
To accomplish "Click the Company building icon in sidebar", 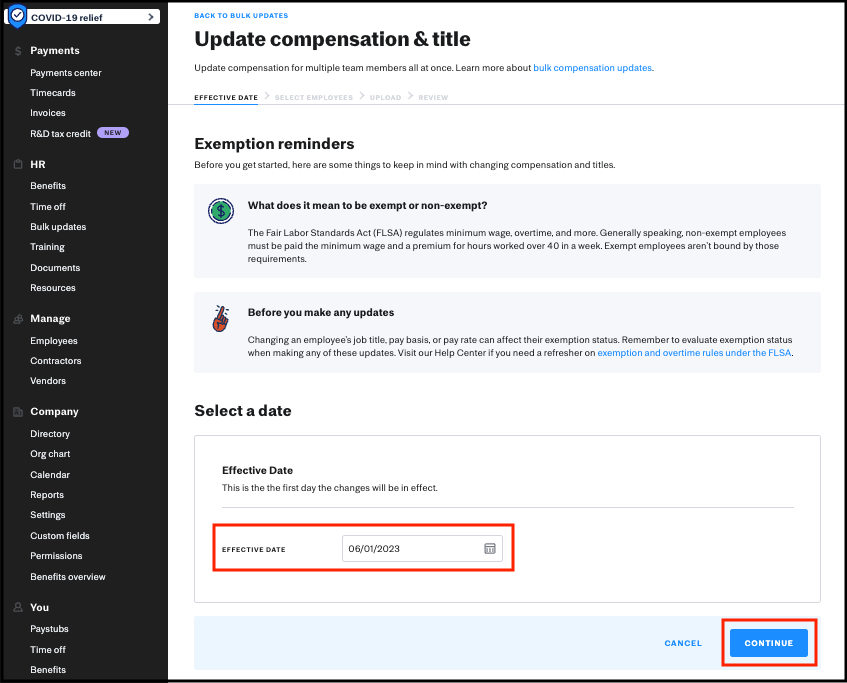I will (x=18, y=412).
